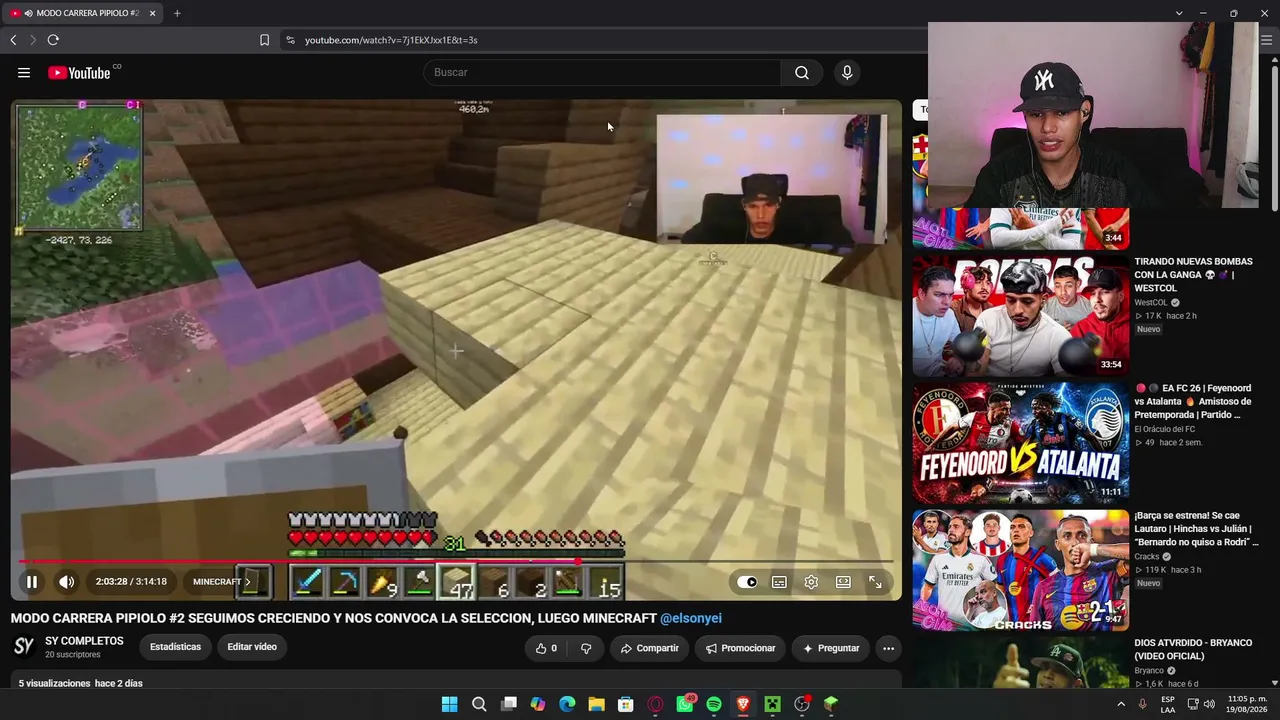
Task: Open more actions three-dot menu
Action: pyautogui.click(x=888, y=648)
